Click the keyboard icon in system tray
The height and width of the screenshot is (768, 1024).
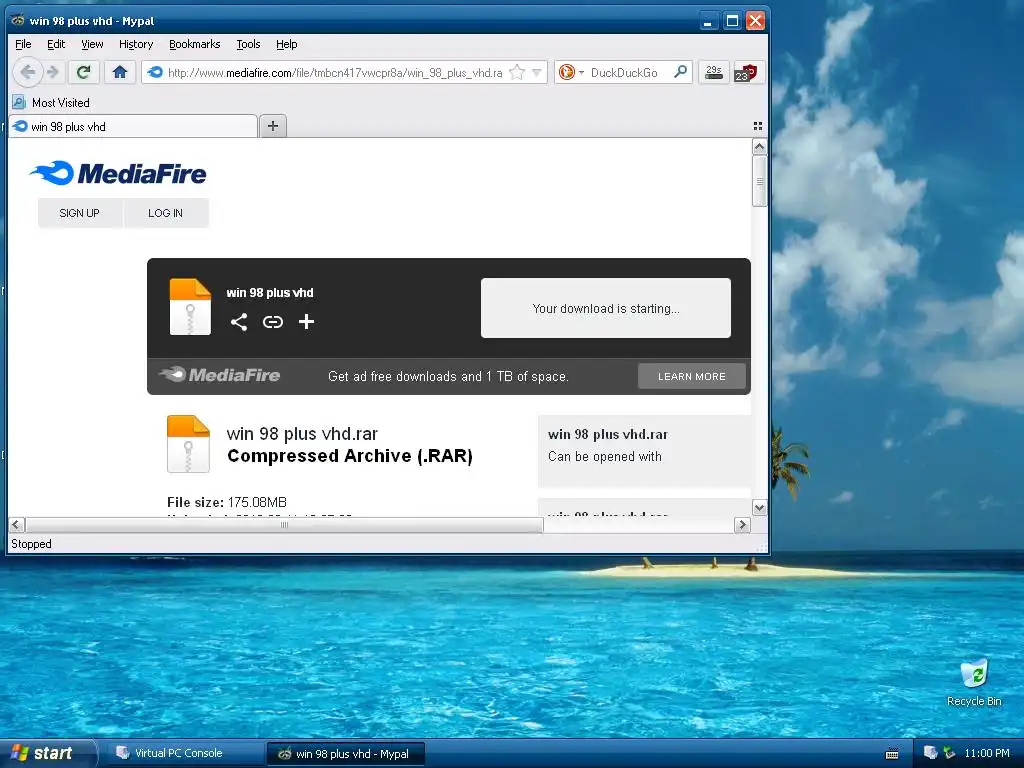tap(892, 754)
